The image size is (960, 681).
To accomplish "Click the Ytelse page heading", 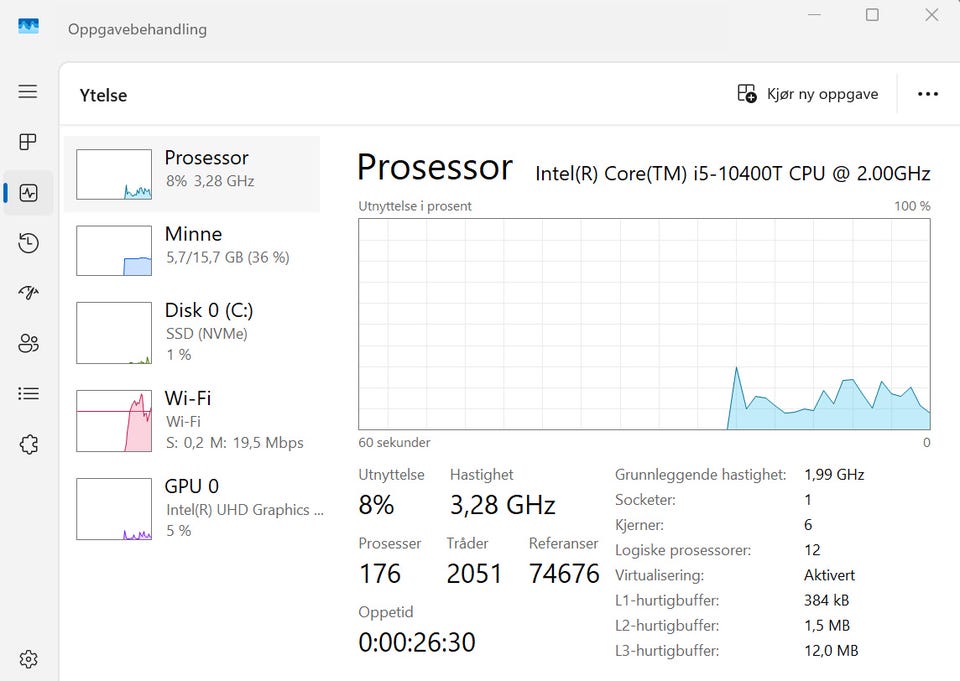I will pyautogui.click(x=103, y=96).
